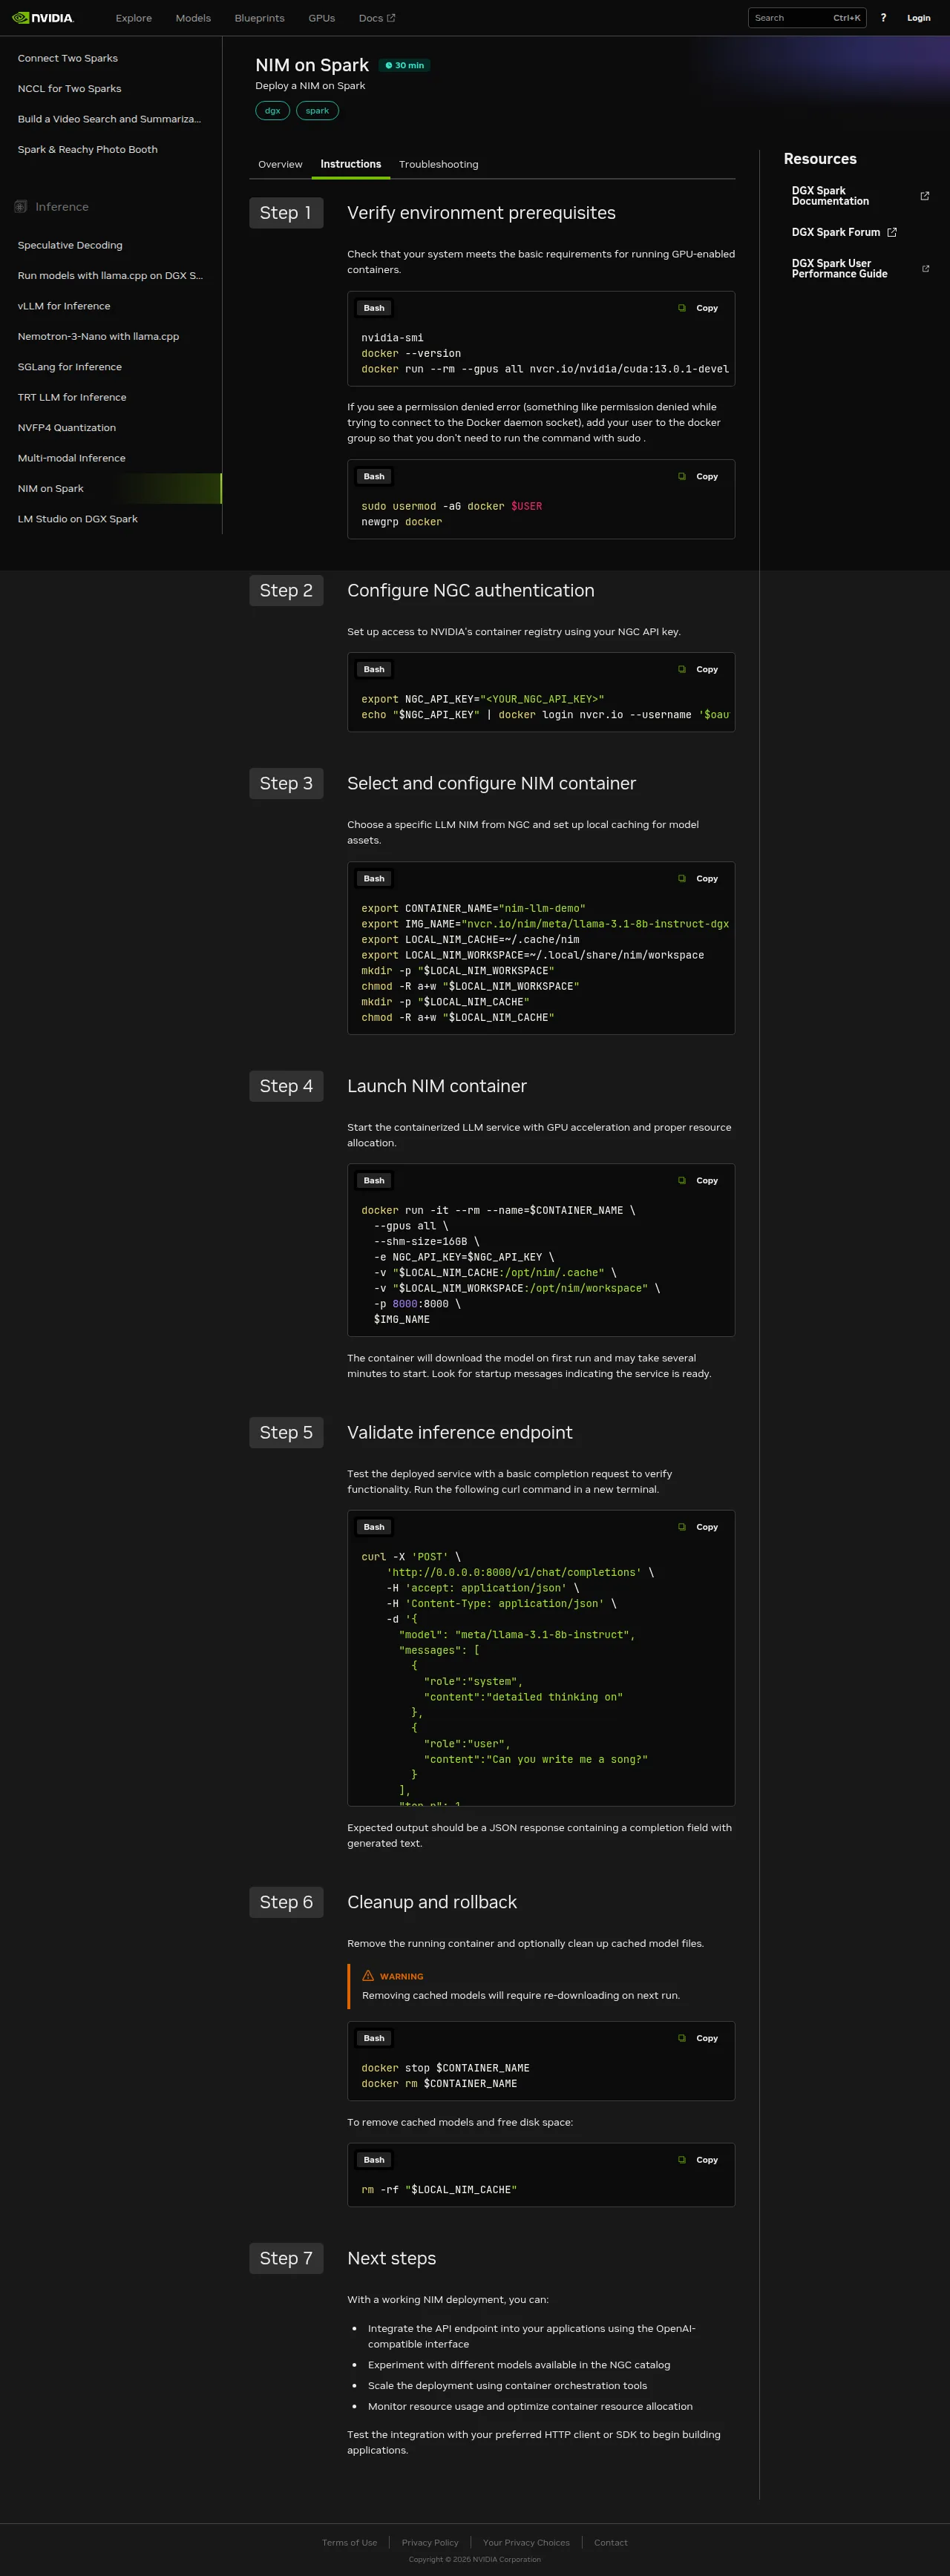Click external link icon beside DGX Spark Documentation

click(x=924, y=196)
